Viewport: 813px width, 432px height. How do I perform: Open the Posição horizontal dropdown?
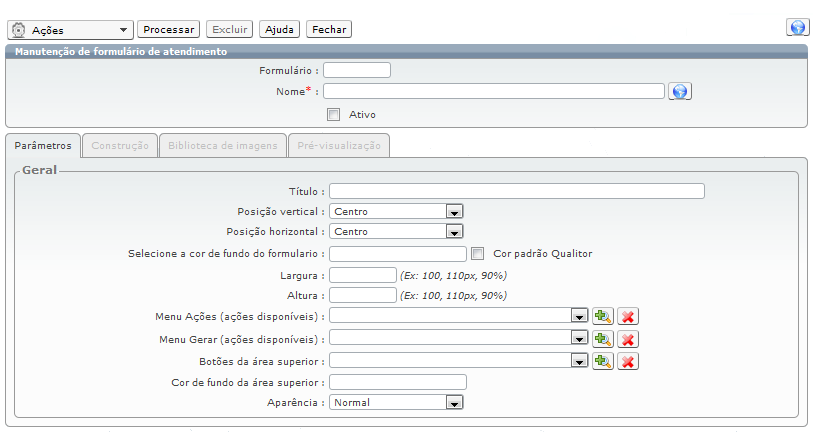[396, 231]
